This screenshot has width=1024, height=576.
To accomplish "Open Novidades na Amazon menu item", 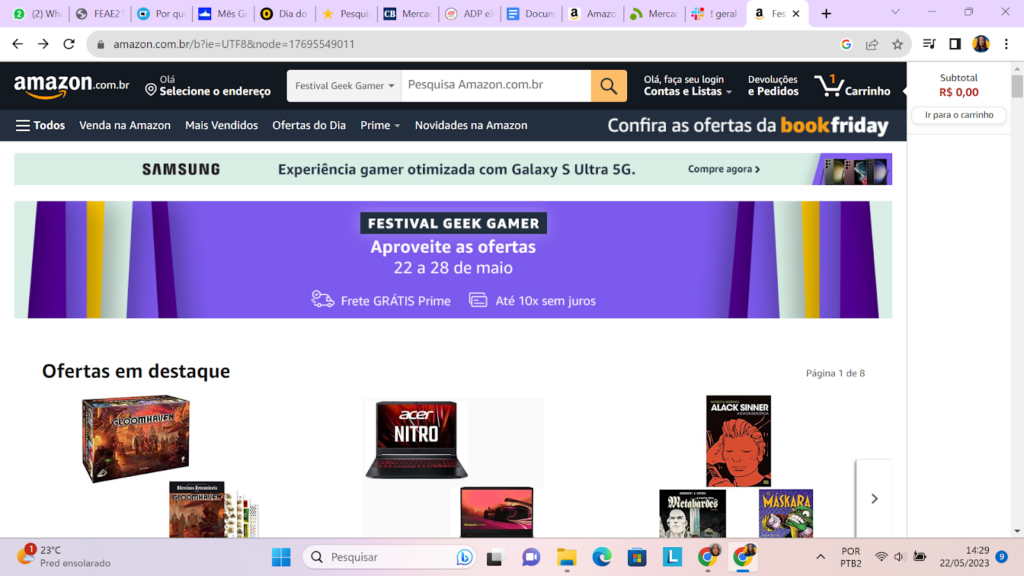I will [x=471, y=125].
